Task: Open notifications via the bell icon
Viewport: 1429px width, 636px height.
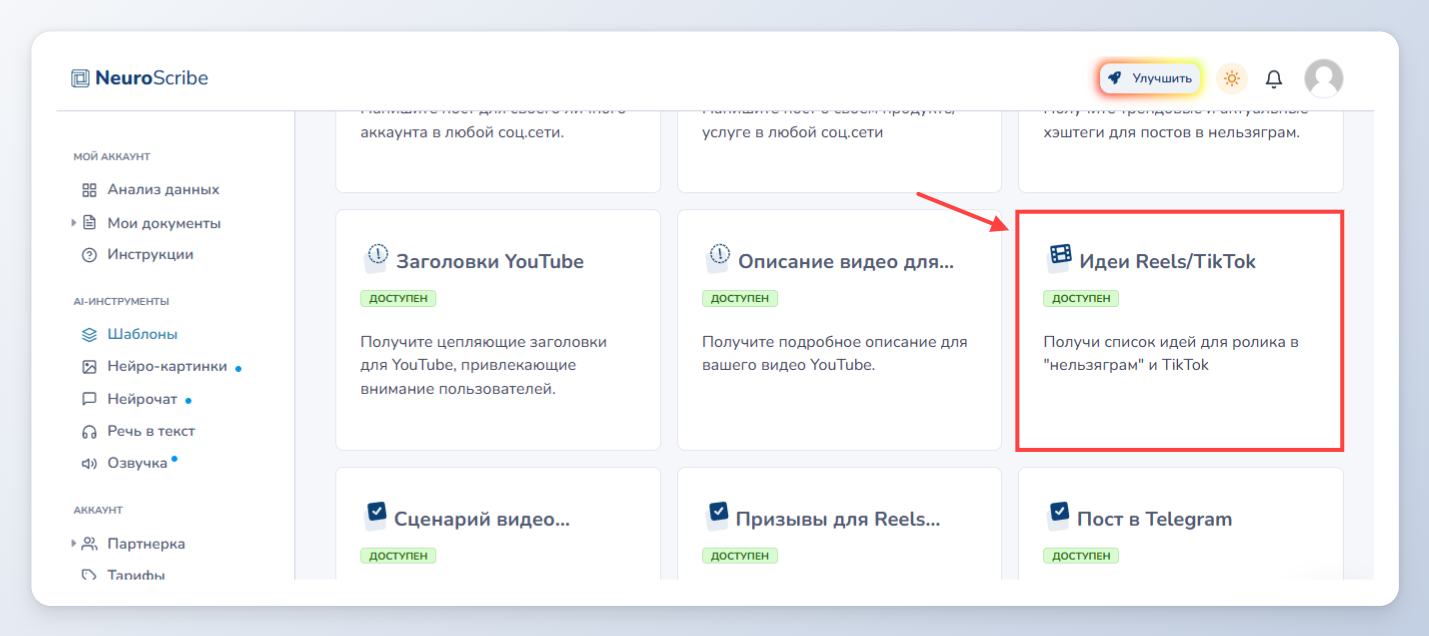Action: (x=1274, y=78)
